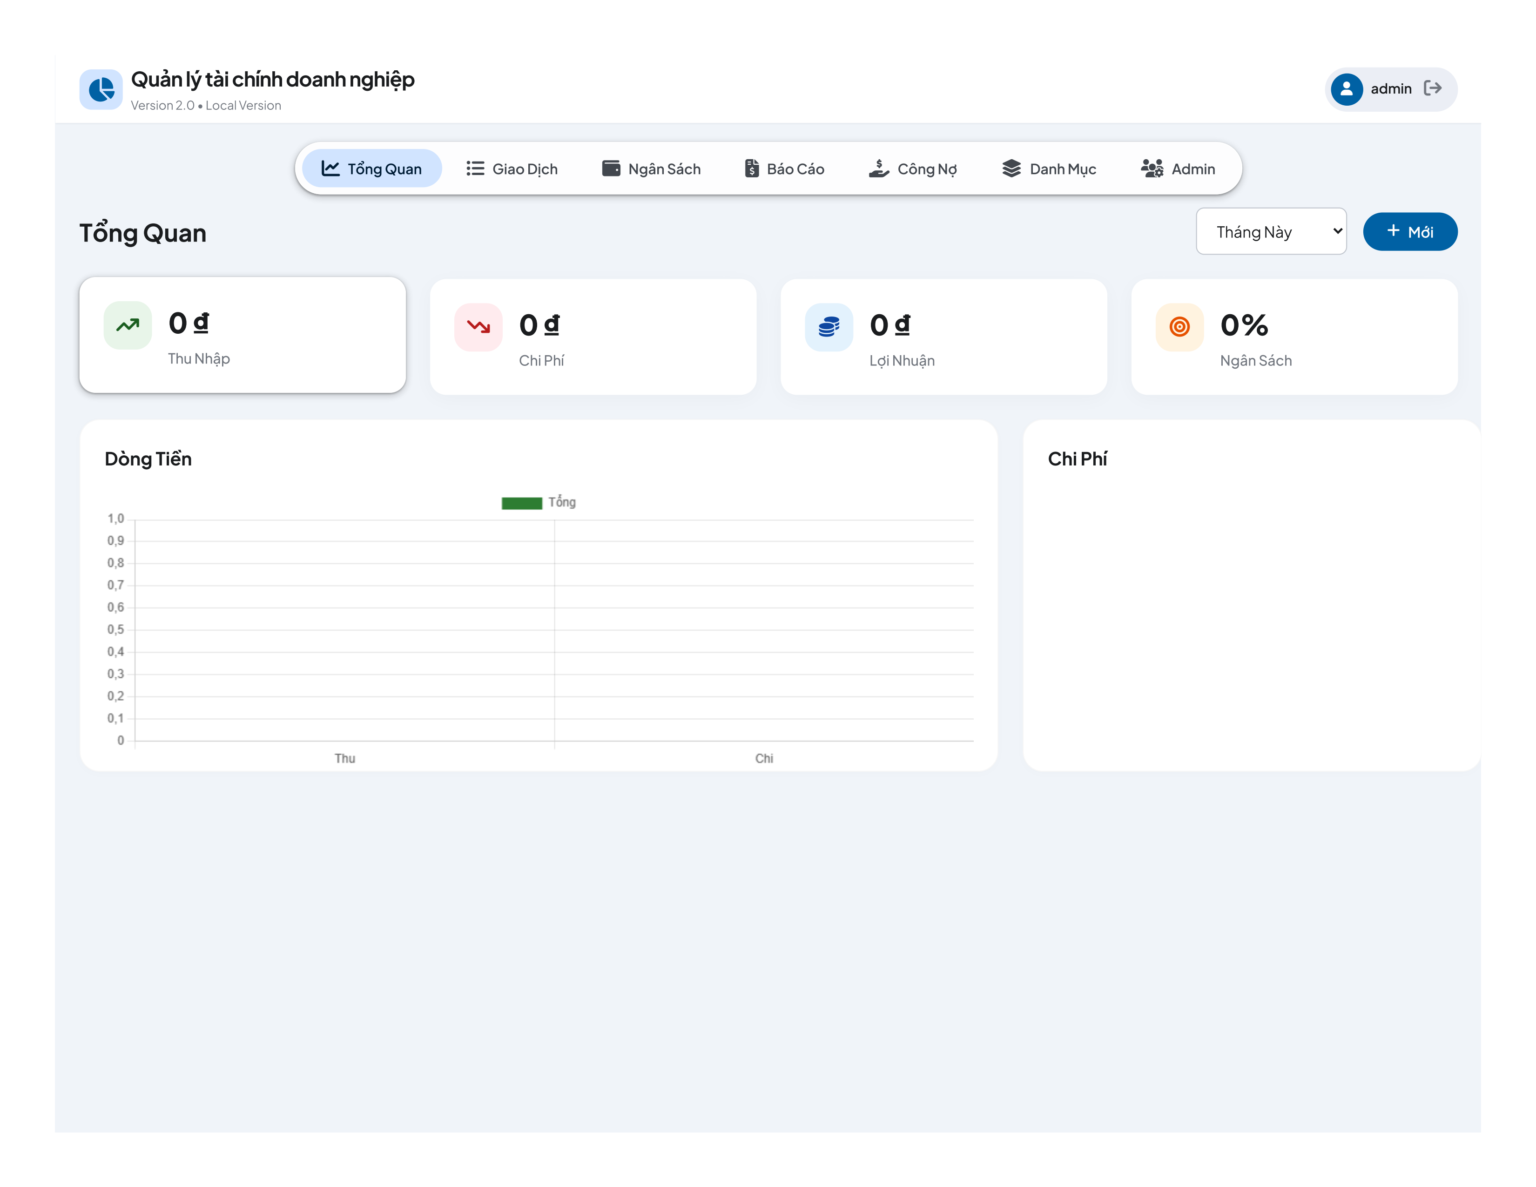Click the red trending-down icon on Chi Phí card
1536x1187 pixels.
pyautogui.click(x=478, y=327)
